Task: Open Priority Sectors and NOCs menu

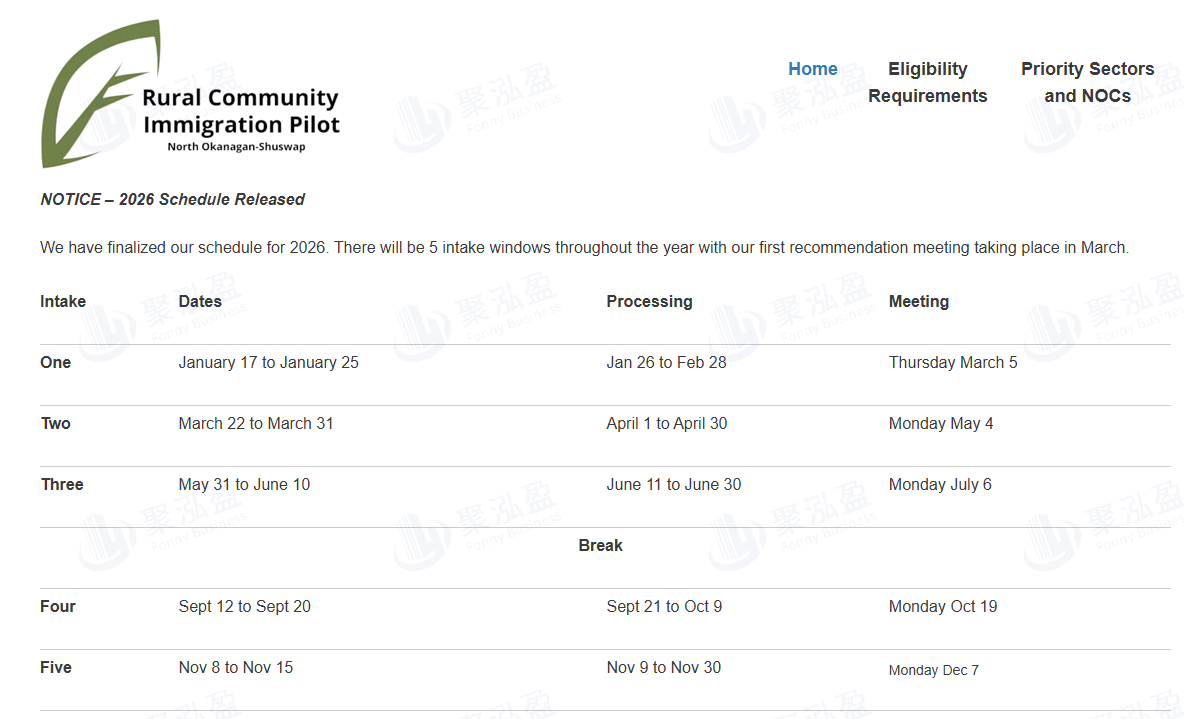Action: point(1087,82)
